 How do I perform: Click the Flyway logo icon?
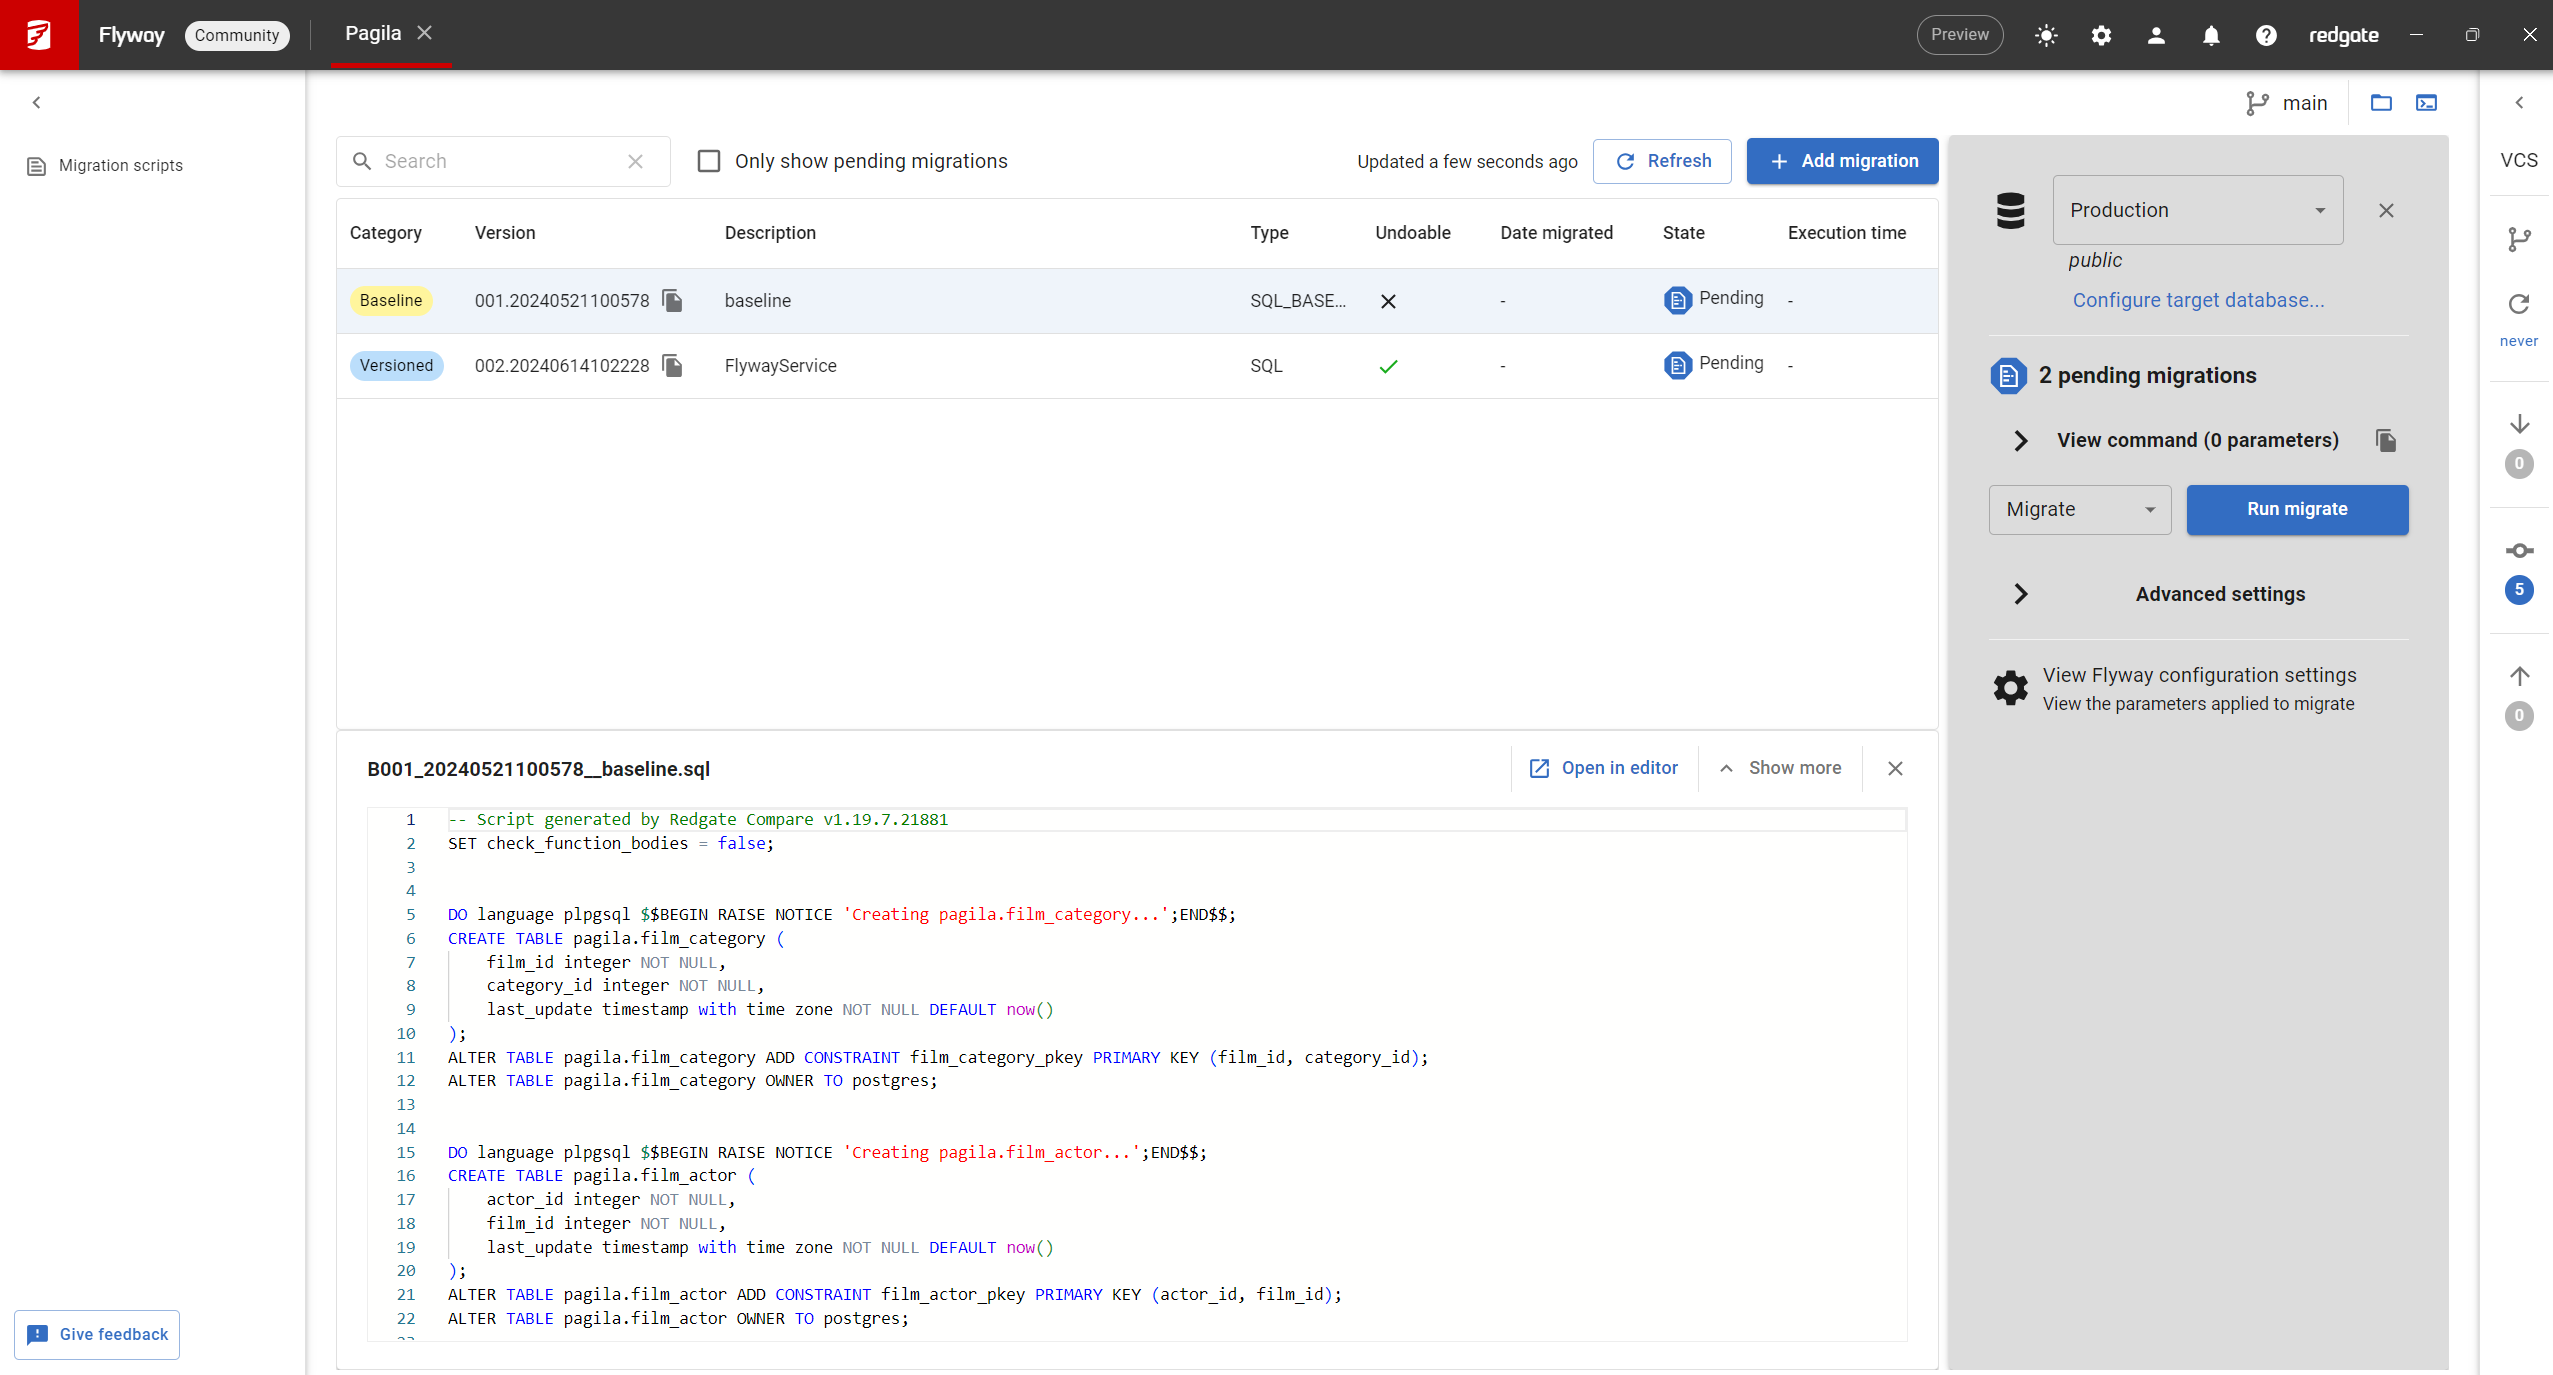[38, 34]
